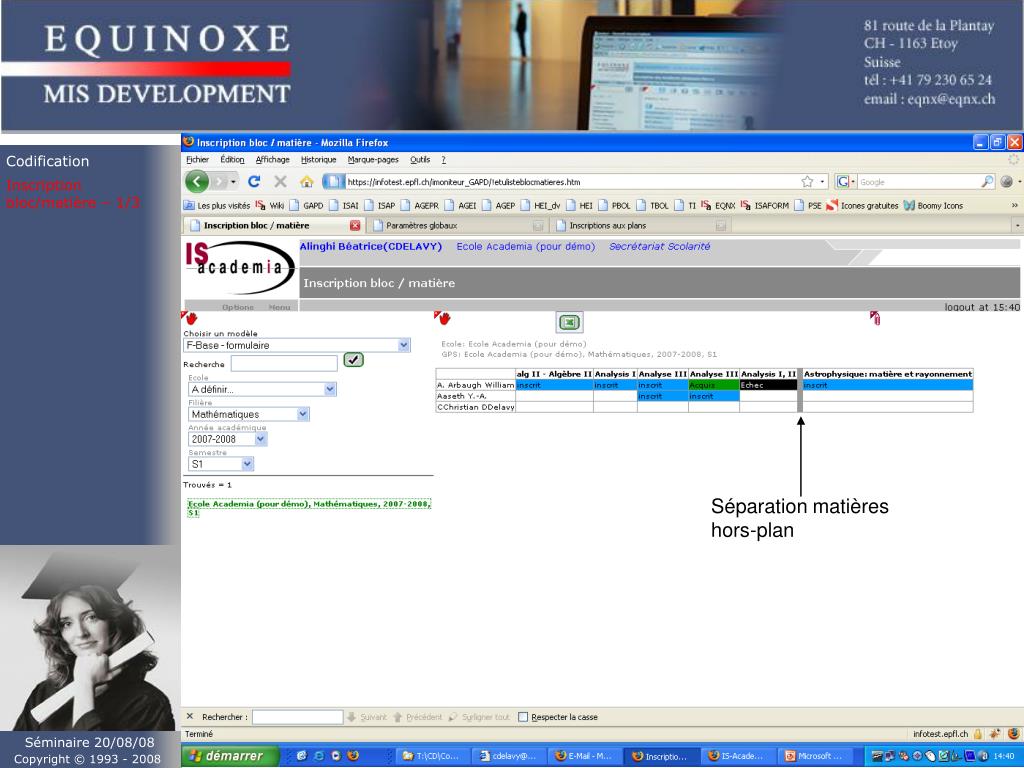Click the search magnifier icon
This screenshot has width=1024, height=768.
(987, 182)
